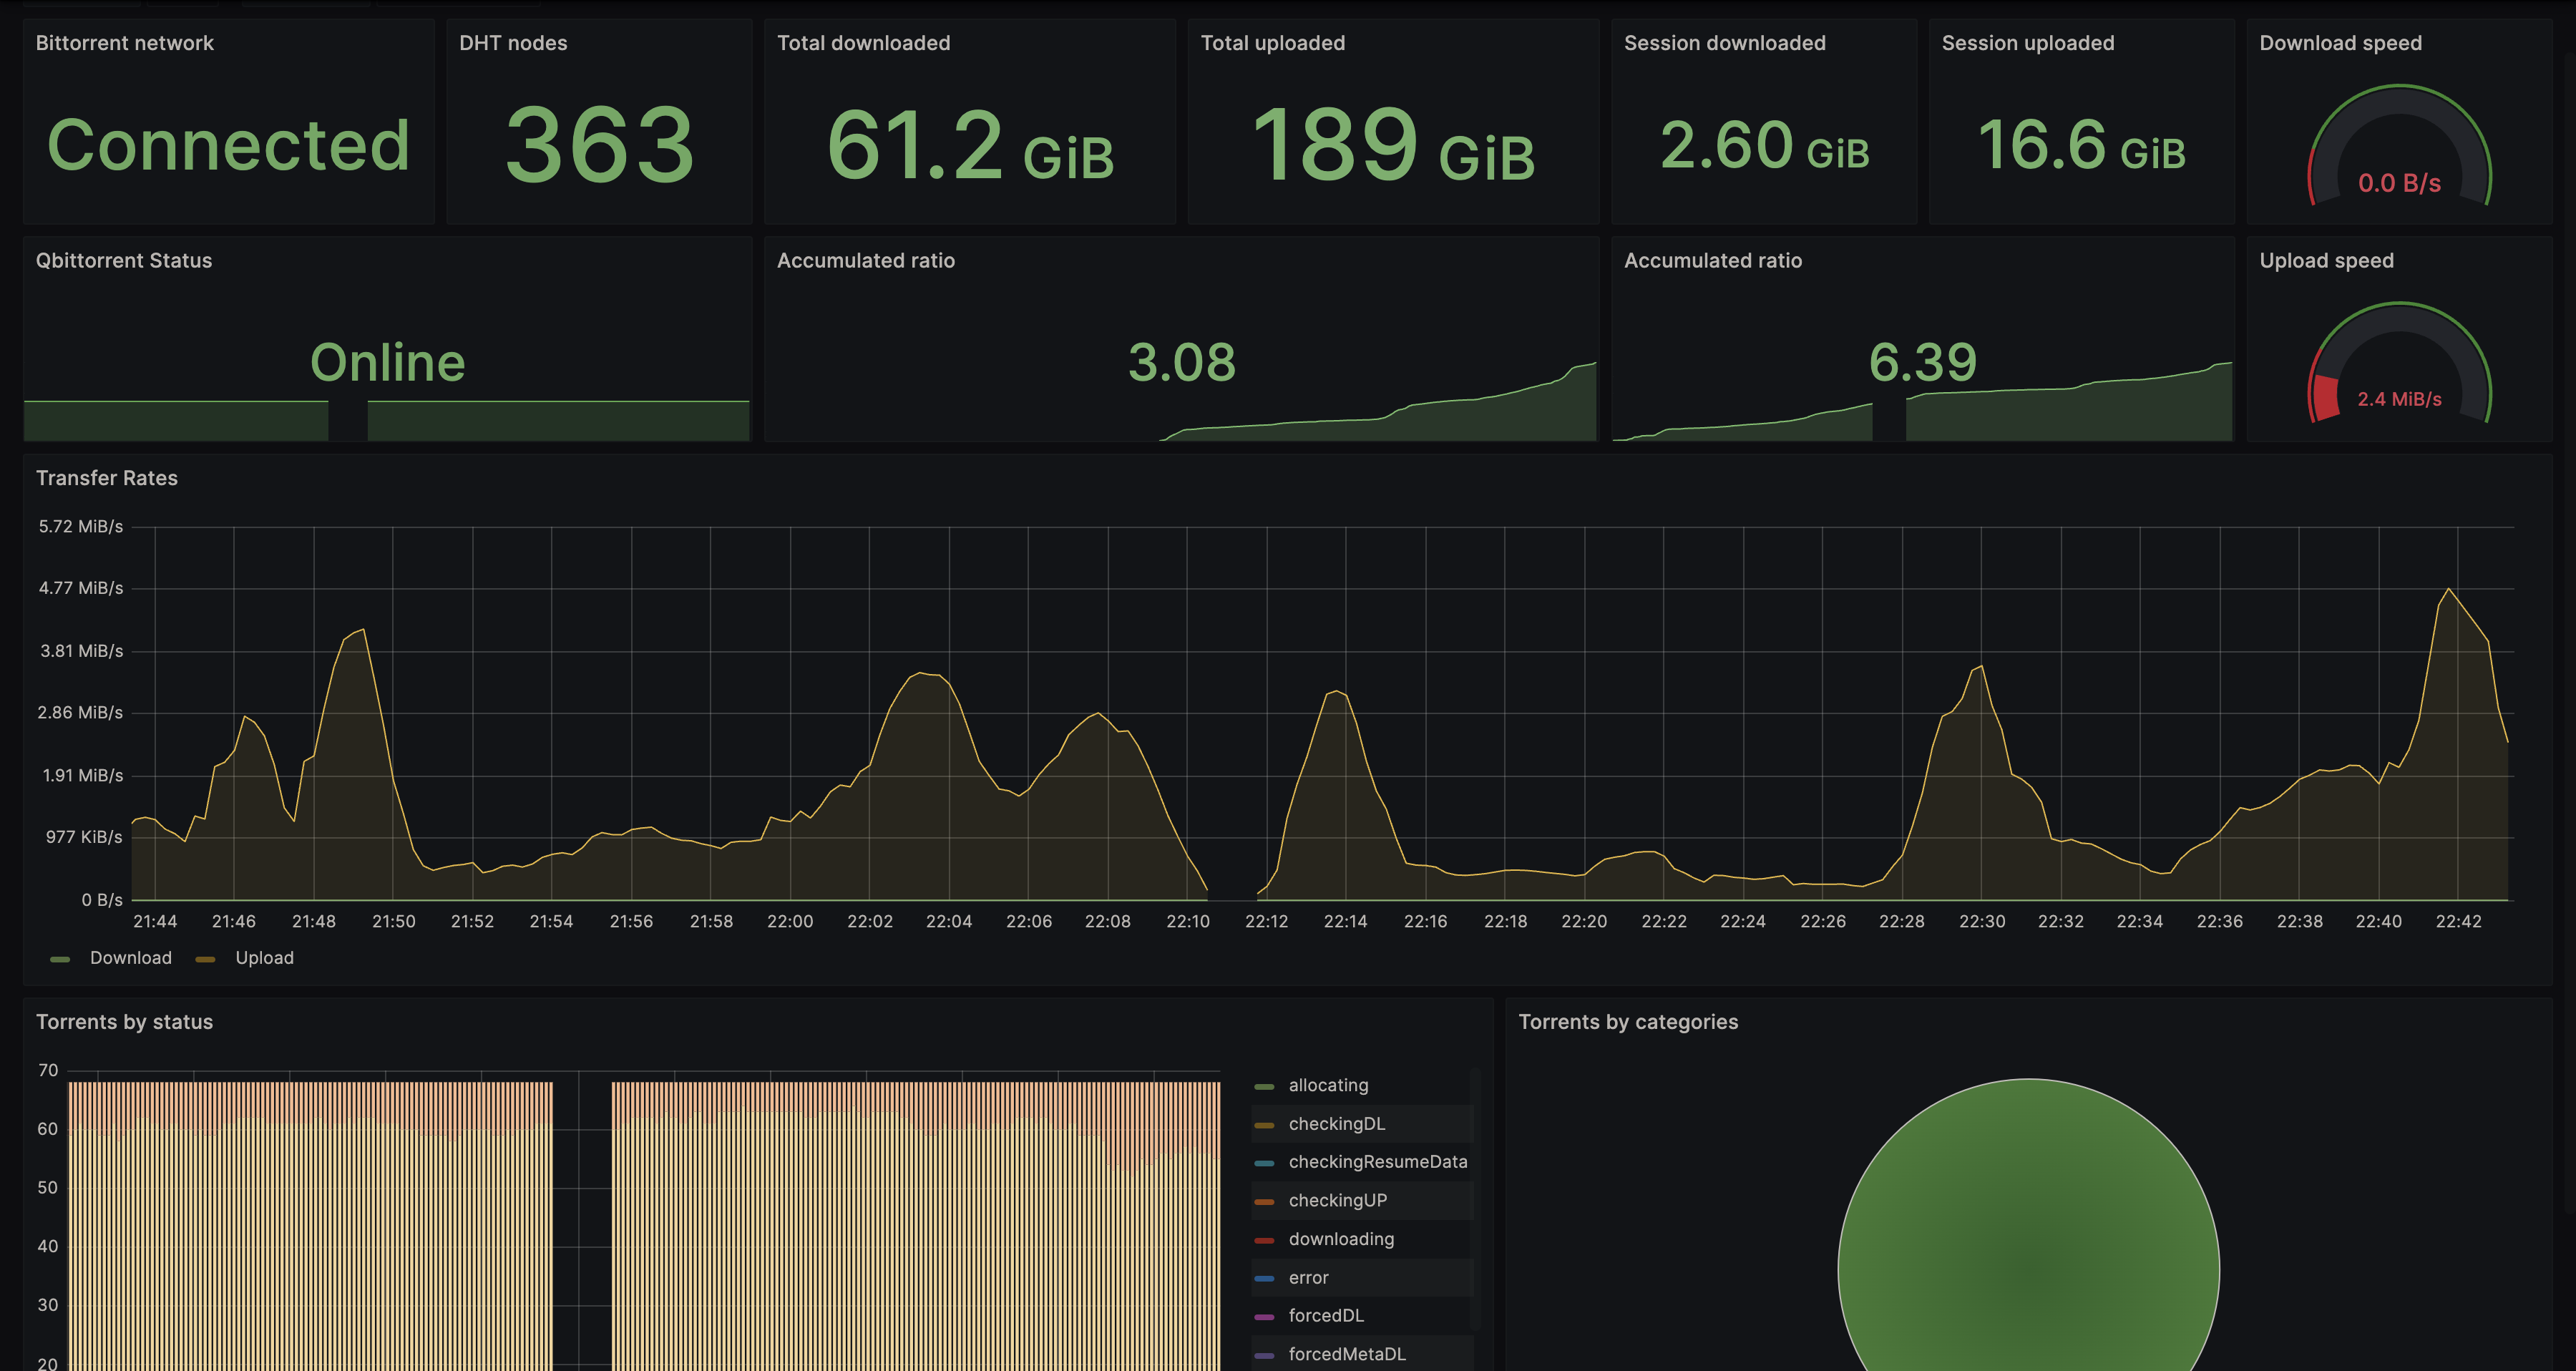Click the downloading legend color swatch

point(1264,1240)
